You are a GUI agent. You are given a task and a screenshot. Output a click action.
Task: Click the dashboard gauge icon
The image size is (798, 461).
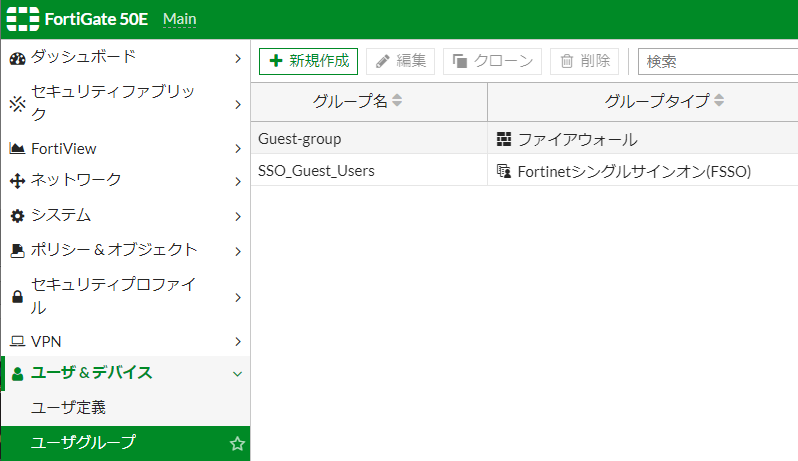pyautogui.click(x=17, y=59)
